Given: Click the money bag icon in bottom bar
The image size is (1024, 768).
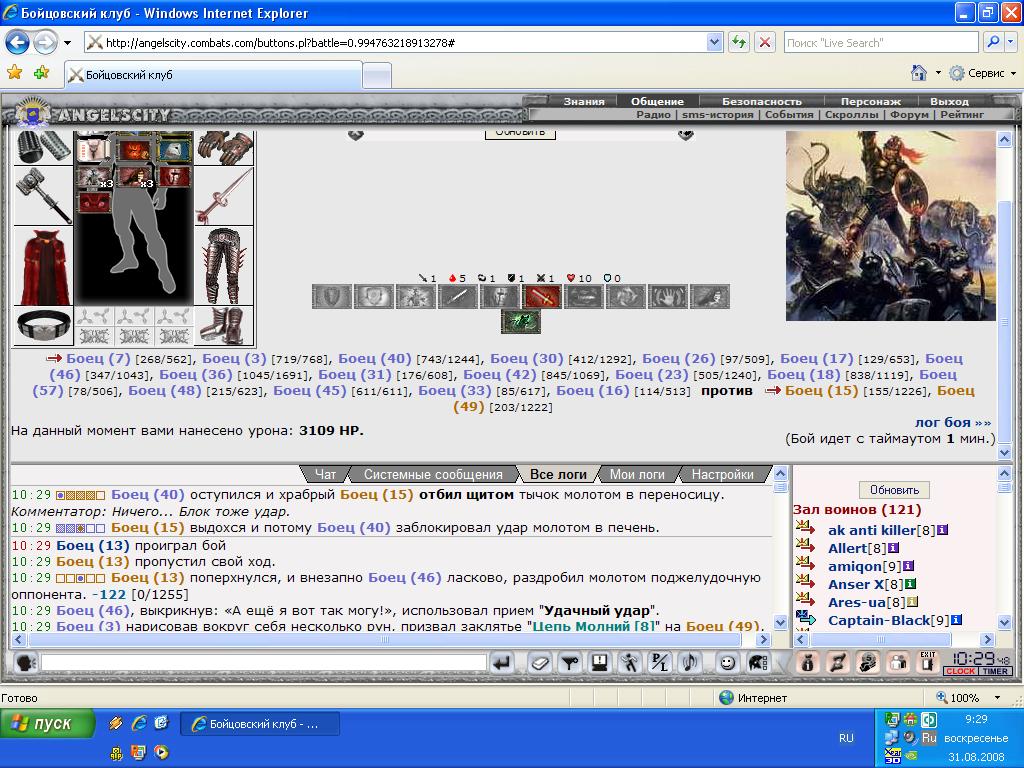Looking at the screenshot, I should pos(808,663).
